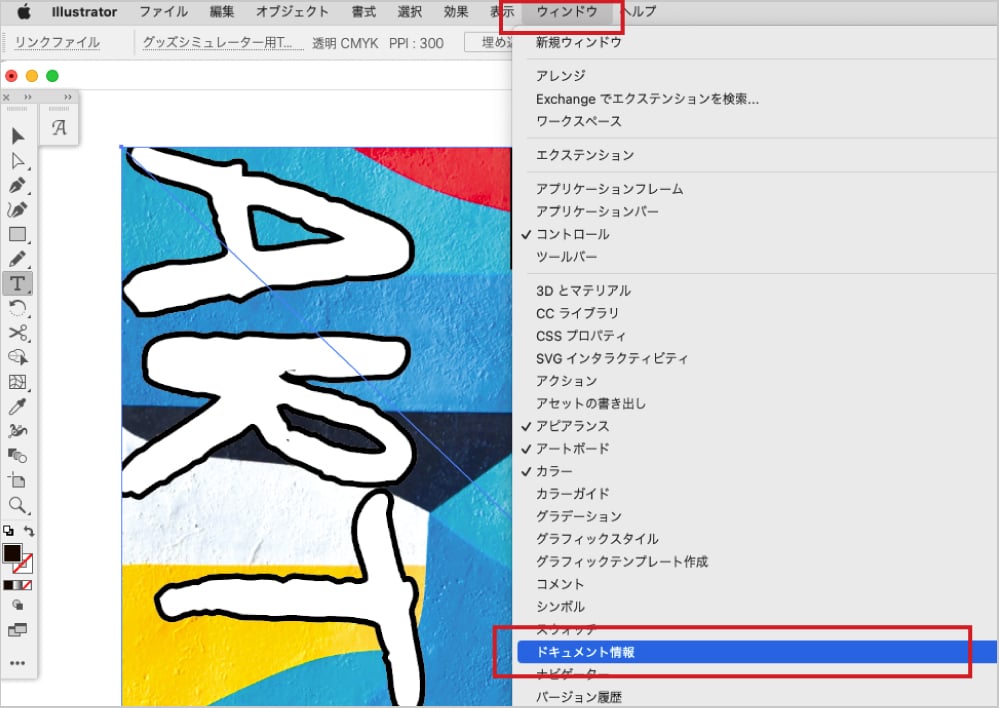Toggle the アピアランス panel checkmark item
The height and width of the screenshot is (710, 1000).
pyautogui.click(x=572, y=426)
